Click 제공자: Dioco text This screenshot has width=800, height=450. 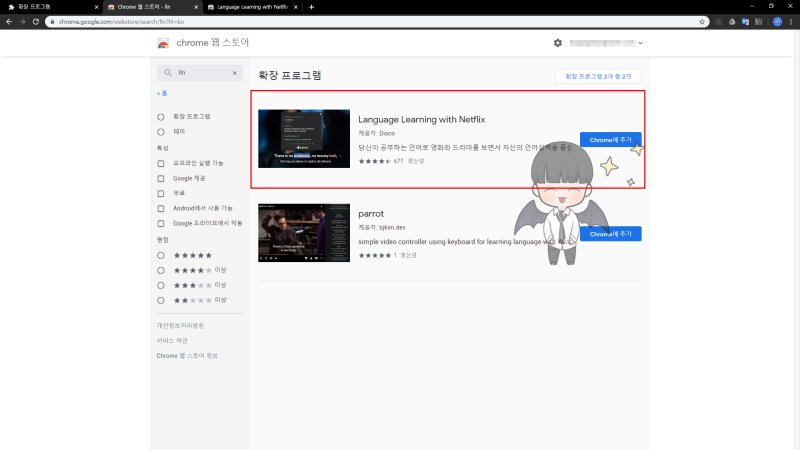[377, 133]
